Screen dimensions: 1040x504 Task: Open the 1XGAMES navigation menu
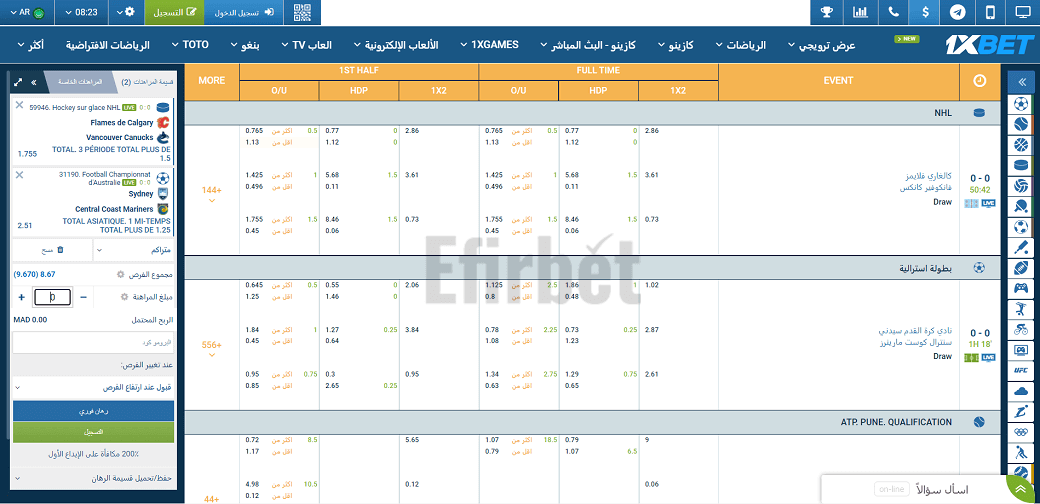pos(490,45)
